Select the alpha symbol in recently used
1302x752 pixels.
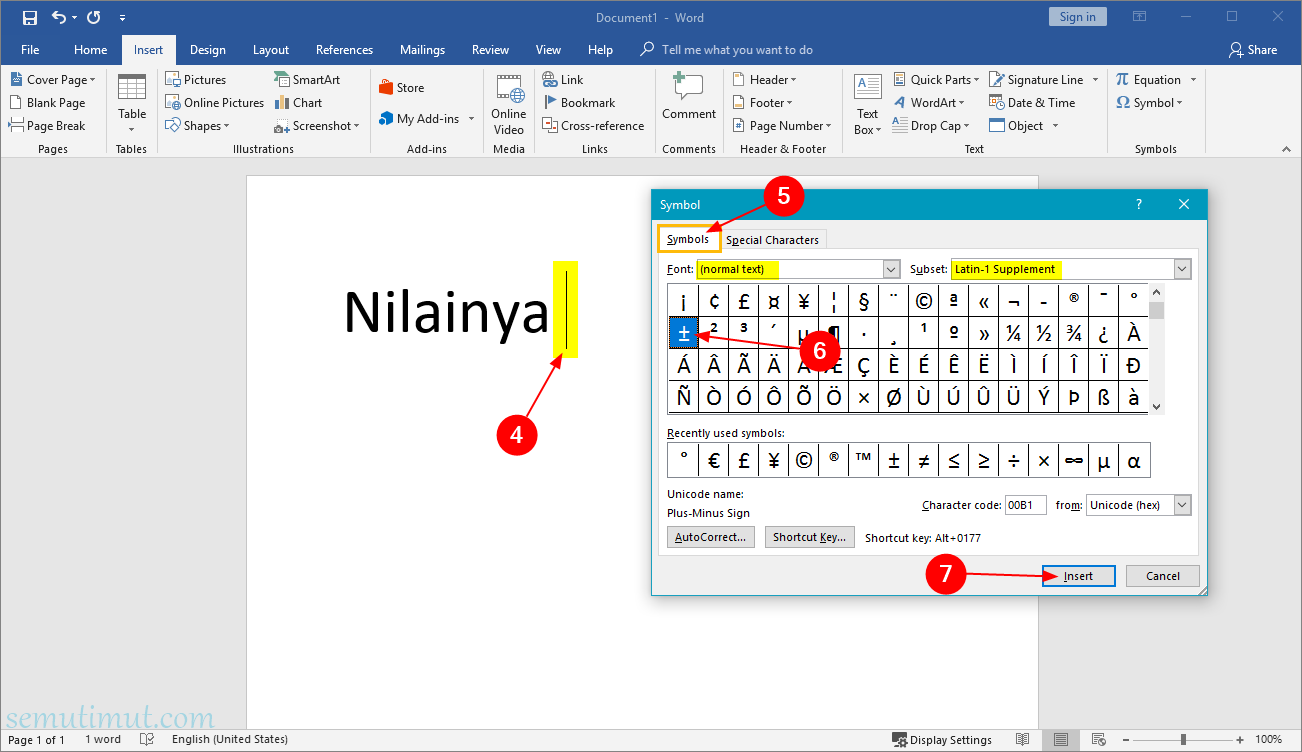[1133, 460]
